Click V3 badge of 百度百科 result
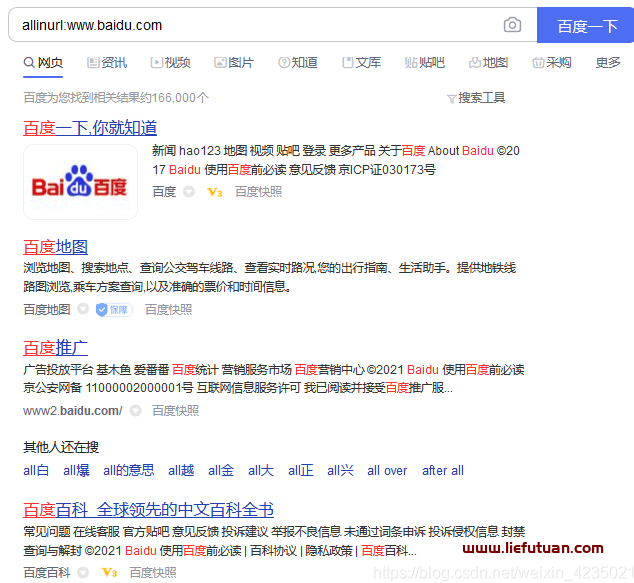634x583 pixels. tap(109, 572)
